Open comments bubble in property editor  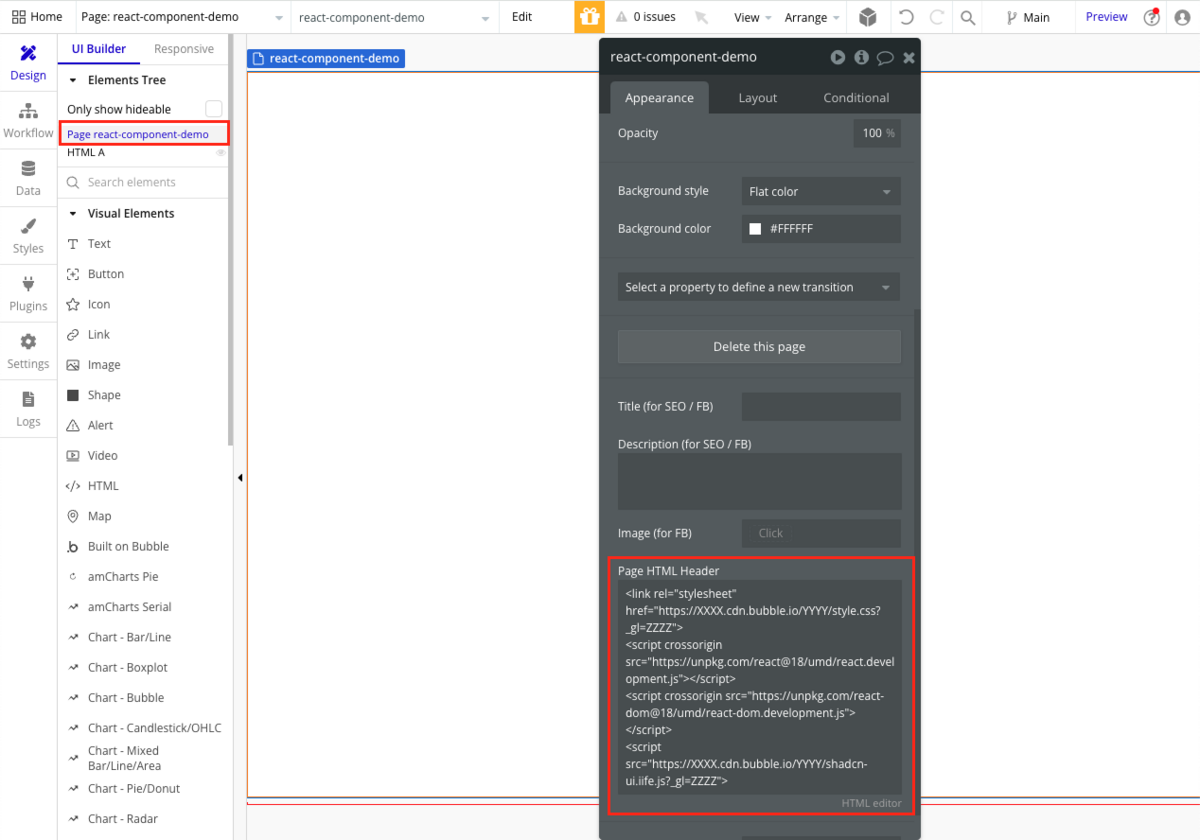coord(885,58)
